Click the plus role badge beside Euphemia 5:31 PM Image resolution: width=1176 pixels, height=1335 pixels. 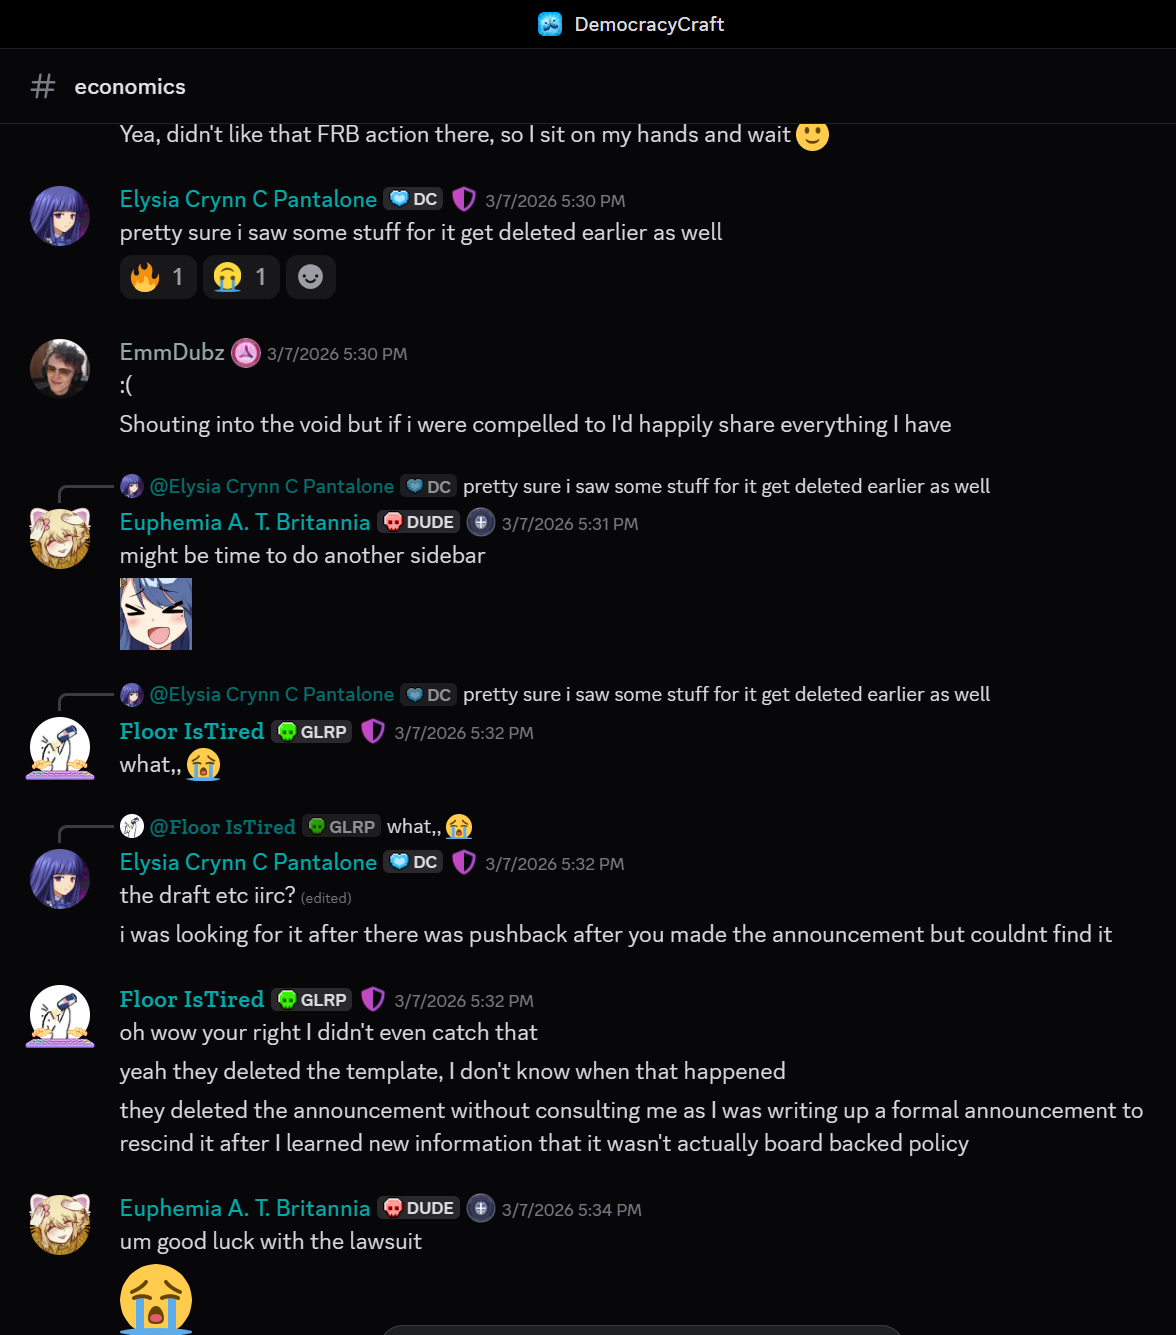tap(481, 522)
